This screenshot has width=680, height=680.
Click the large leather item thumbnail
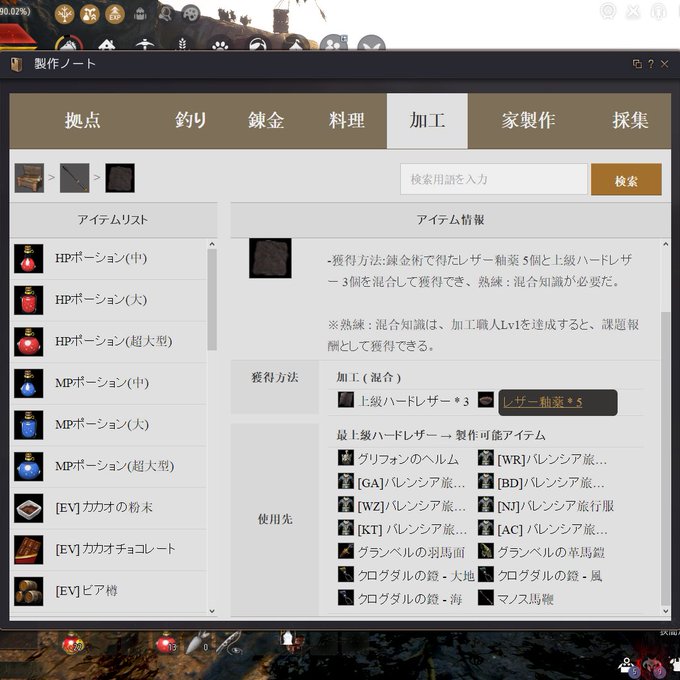tap(270, 258)
